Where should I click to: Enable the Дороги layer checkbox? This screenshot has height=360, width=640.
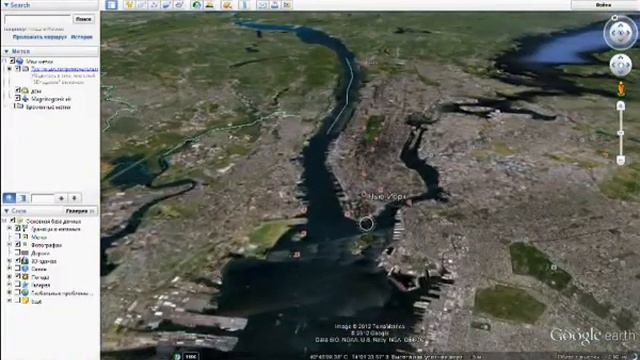18,253
